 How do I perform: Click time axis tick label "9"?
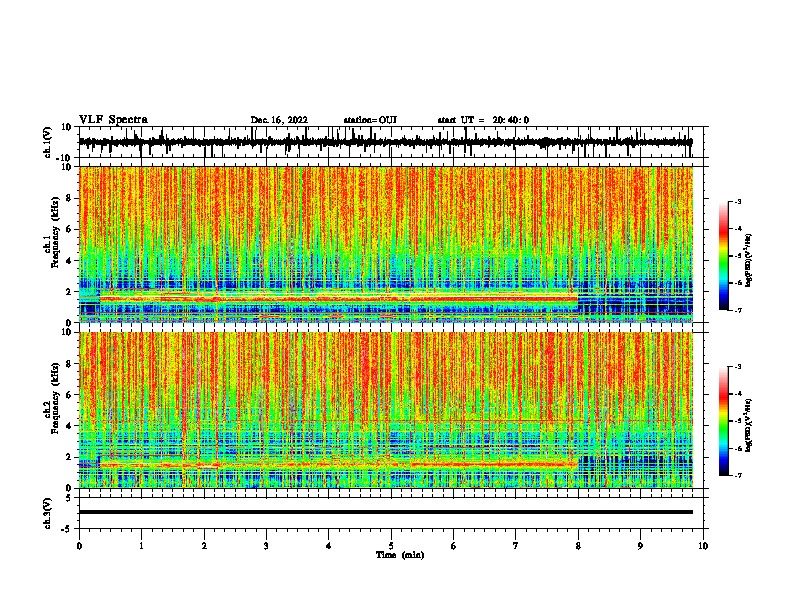click(x=640, y=546)
